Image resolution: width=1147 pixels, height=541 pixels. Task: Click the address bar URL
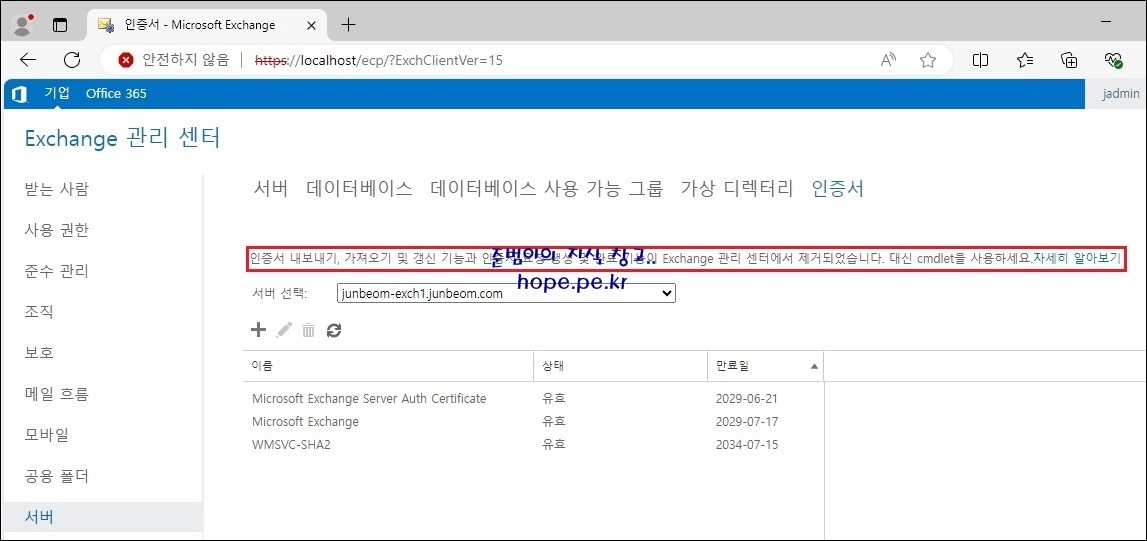coord(379,60)
